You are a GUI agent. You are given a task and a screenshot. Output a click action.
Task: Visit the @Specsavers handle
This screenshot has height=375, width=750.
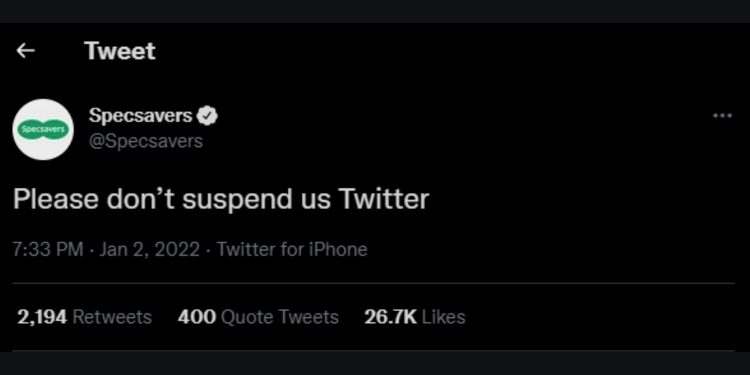coord(146,141)
